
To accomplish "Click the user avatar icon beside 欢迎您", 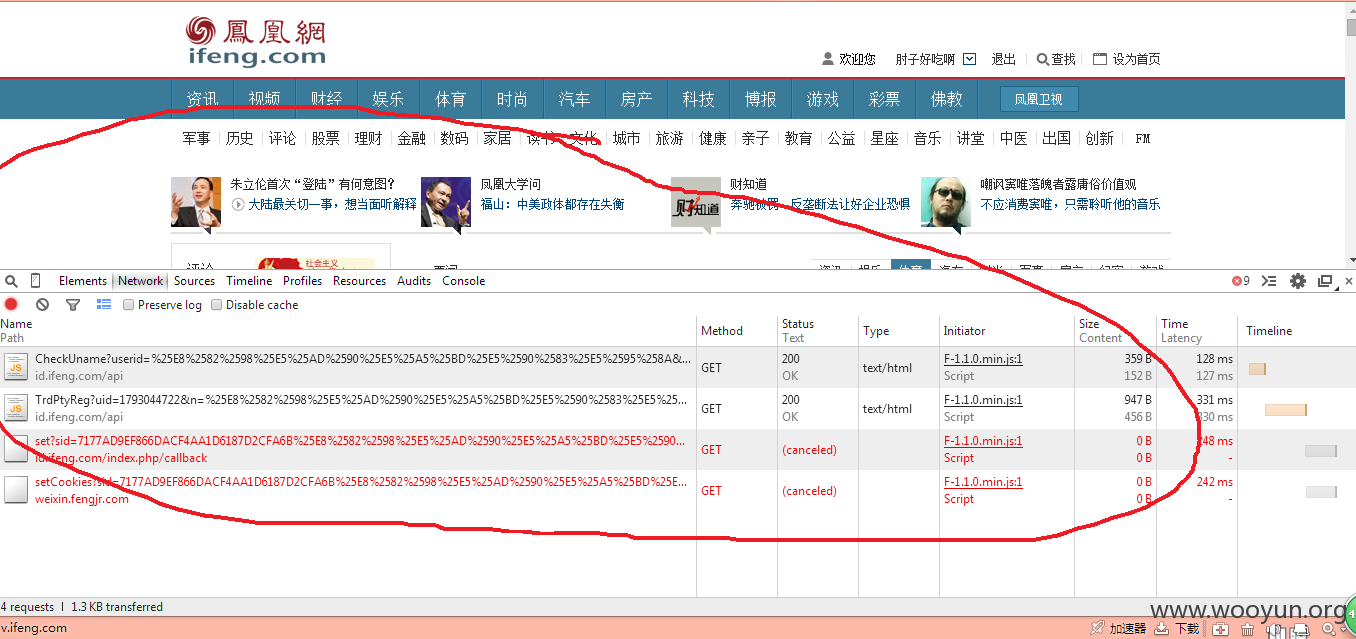I will pos(828,59).
